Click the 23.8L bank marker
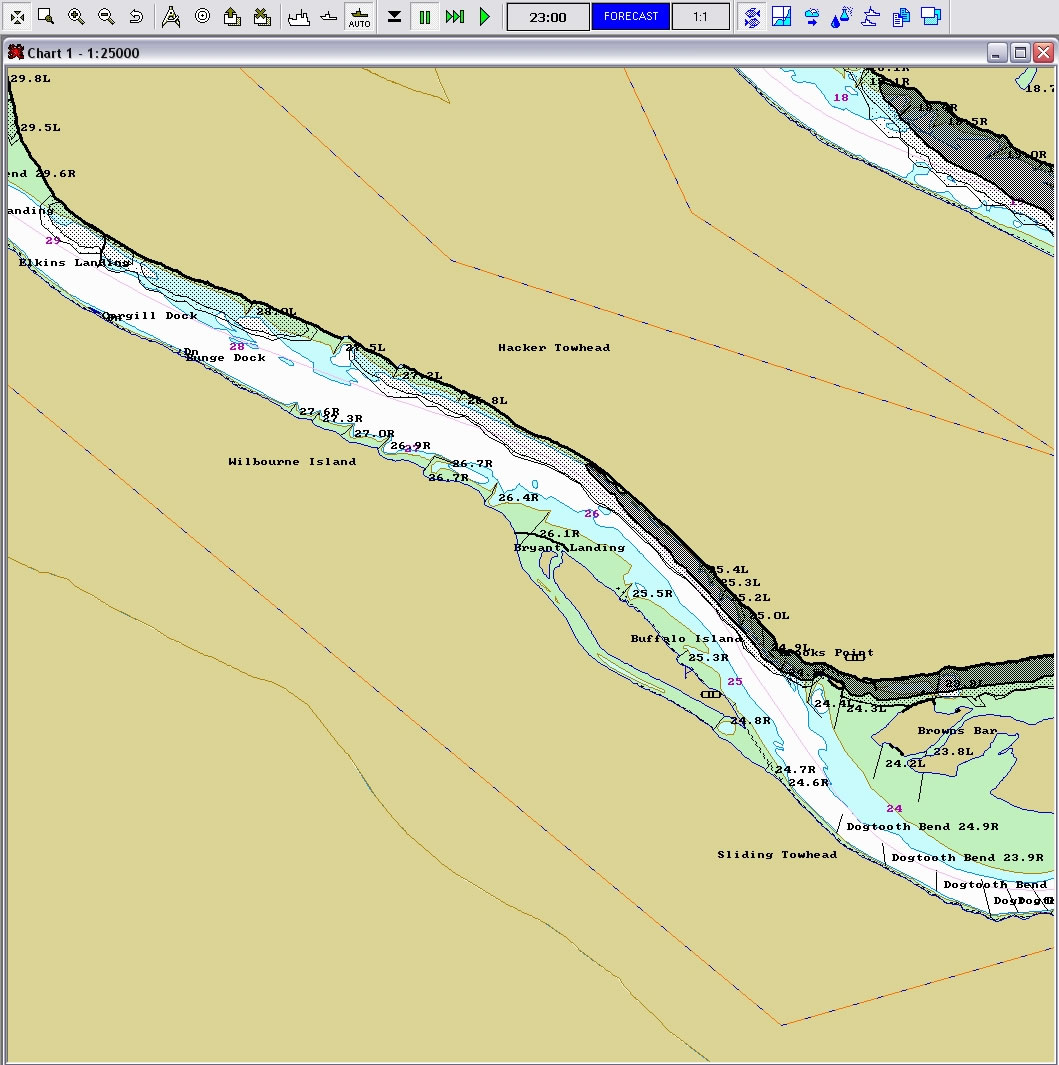The image size is (1059, 1065). [x=953, y=752]
